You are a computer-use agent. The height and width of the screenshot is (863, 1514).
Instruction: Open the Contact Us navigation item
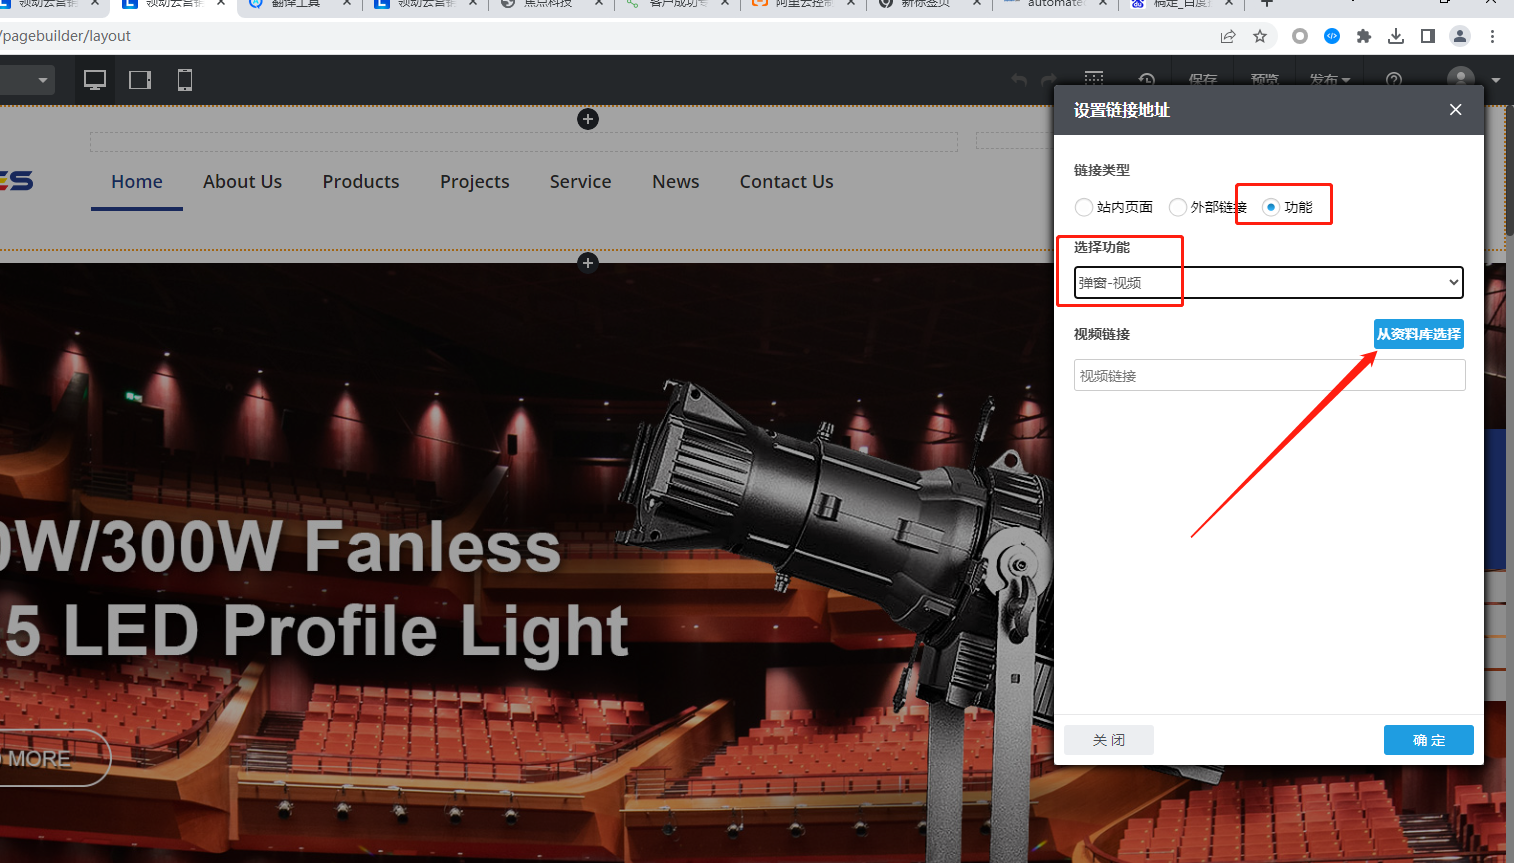[786, 181]
